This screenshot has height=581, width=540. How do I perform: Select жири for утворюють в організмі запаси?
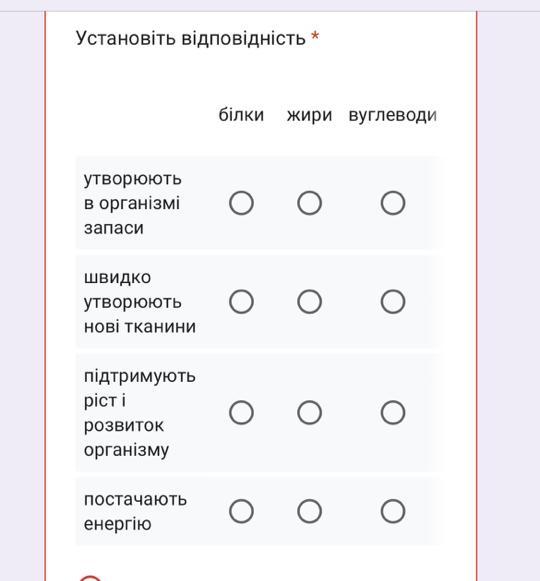coord(309,203)
